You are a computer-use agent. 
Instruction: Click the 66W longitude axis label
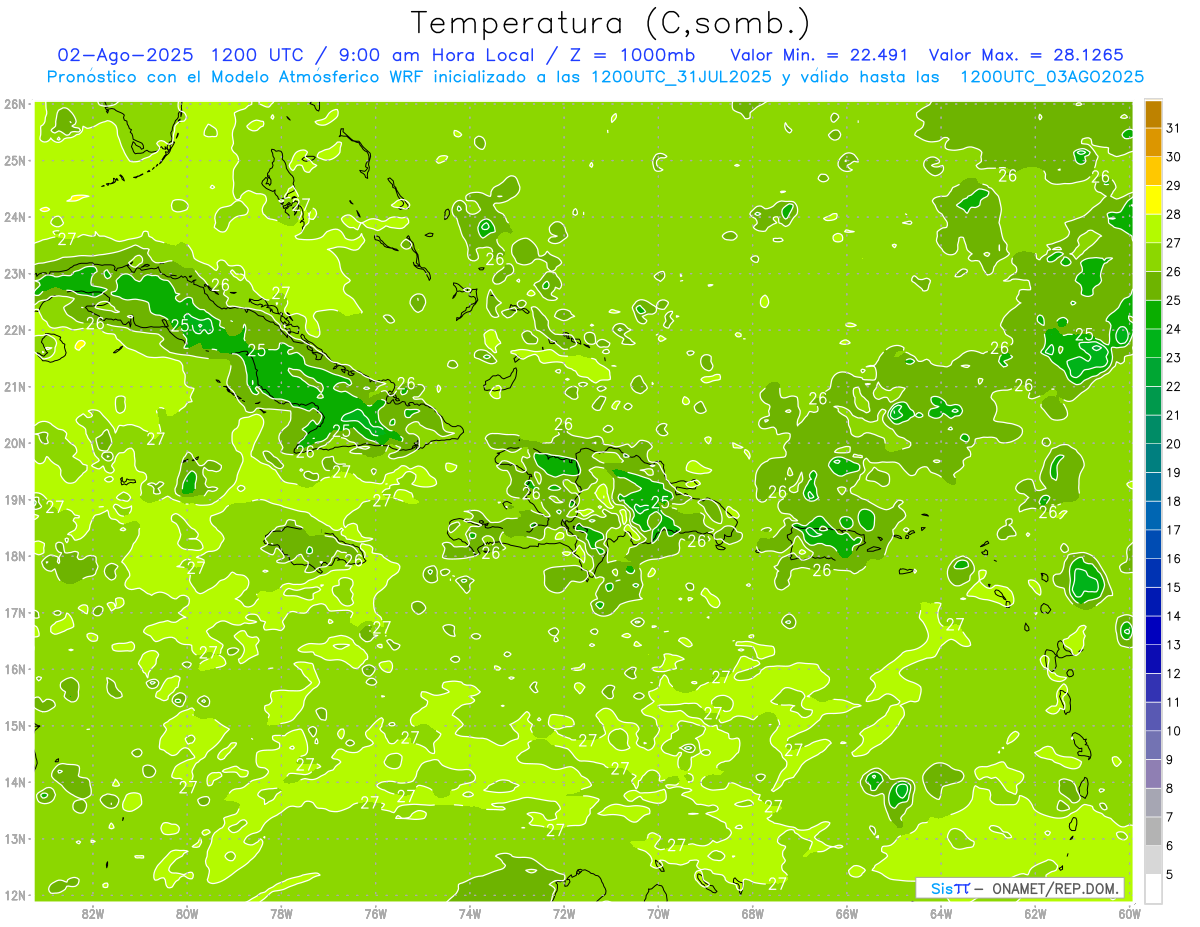click(847, 913)
